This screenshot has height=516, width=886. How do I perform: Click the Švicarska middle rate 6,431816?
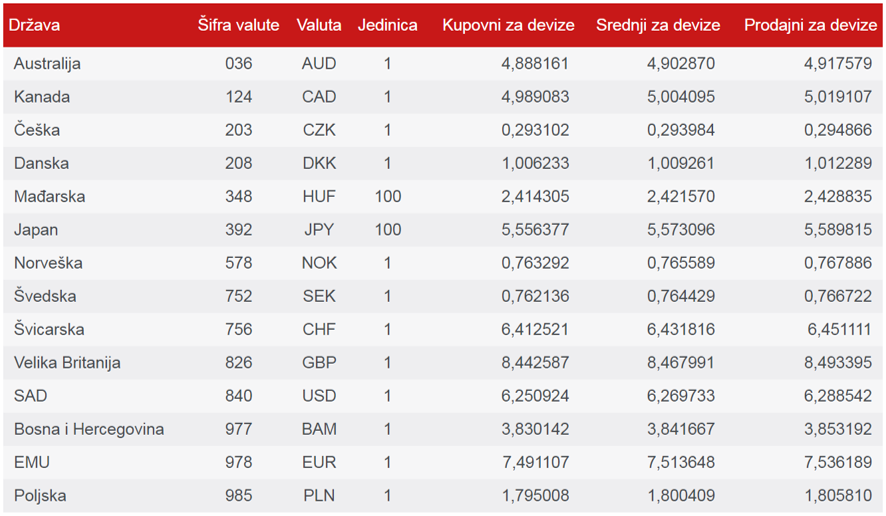point(681,329)
